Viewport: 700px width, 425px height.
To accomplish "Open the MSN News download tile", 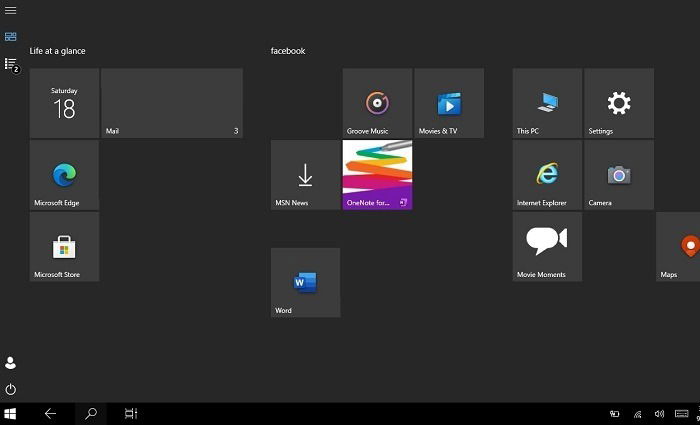I will (305, 175).
